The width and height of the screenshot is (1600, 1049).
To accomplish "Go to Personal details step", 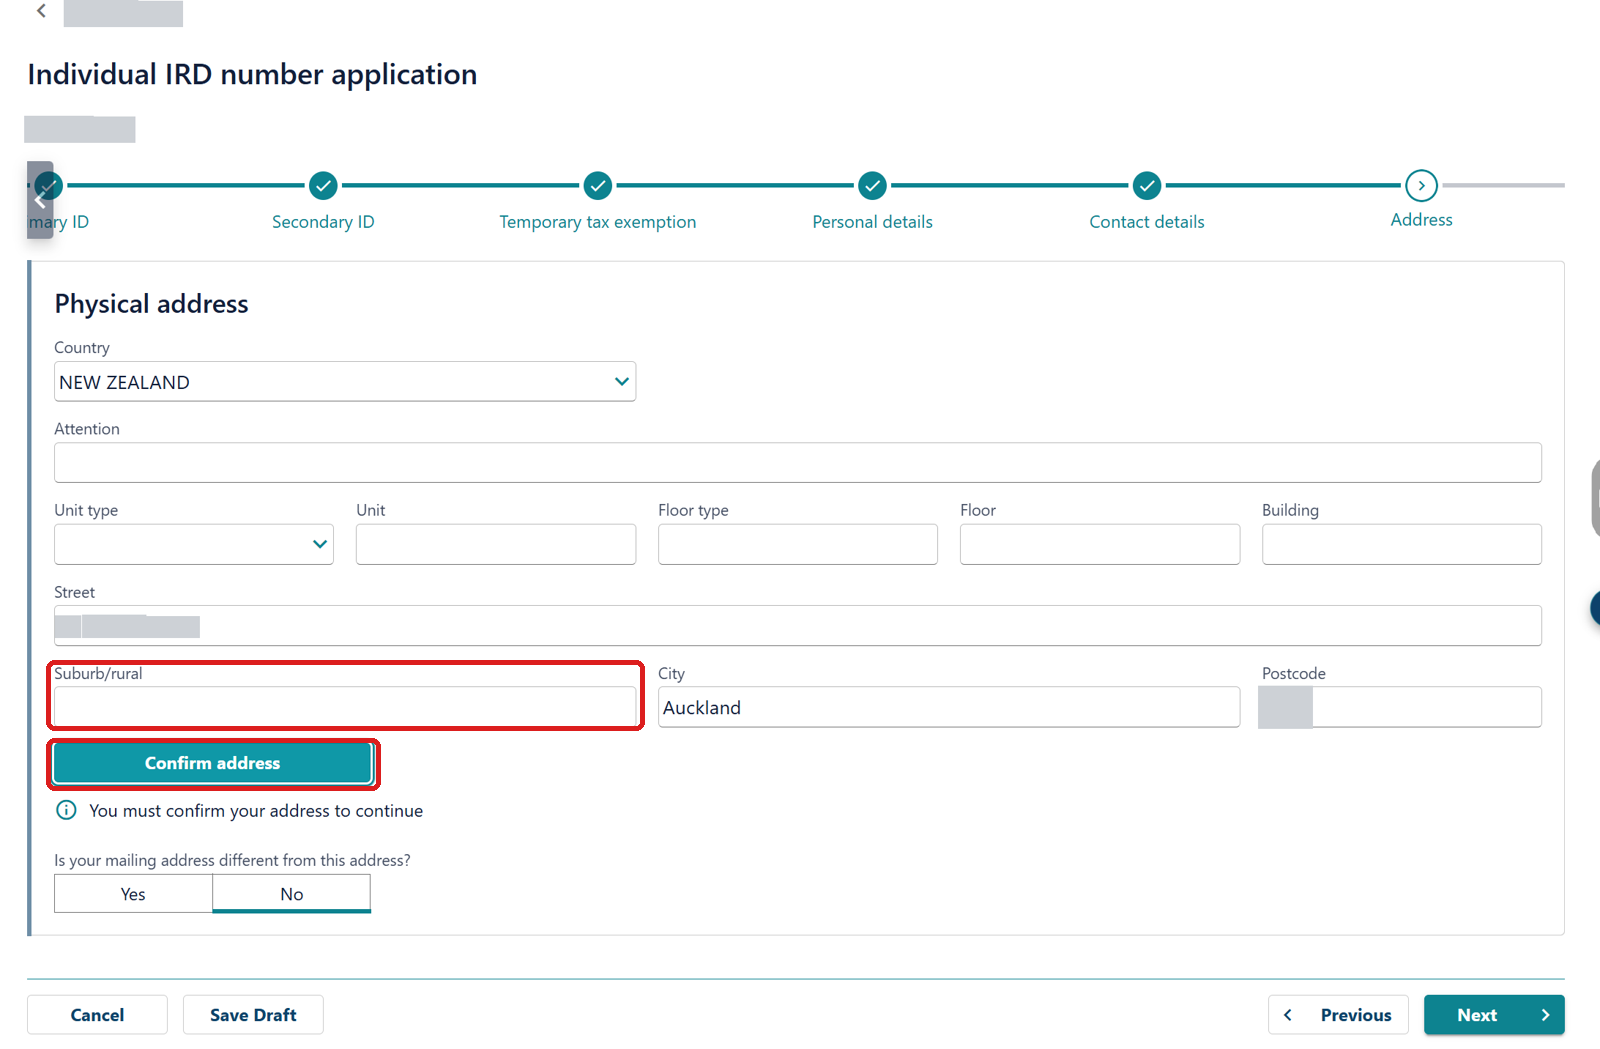I will (873, 222).
